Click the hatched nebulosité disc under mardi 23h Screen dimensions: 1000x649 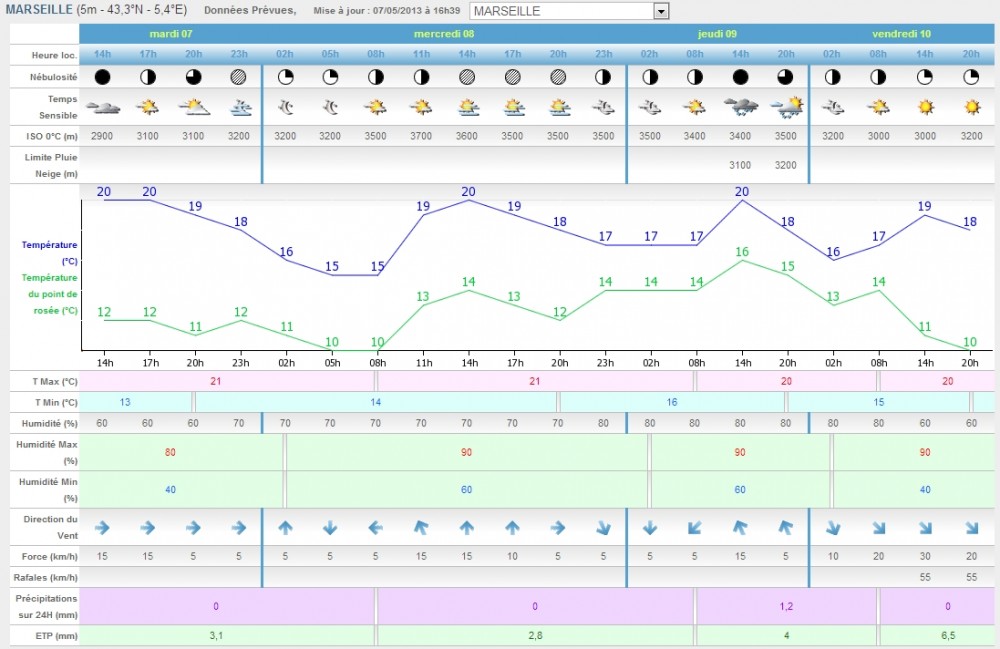(239, 75)
